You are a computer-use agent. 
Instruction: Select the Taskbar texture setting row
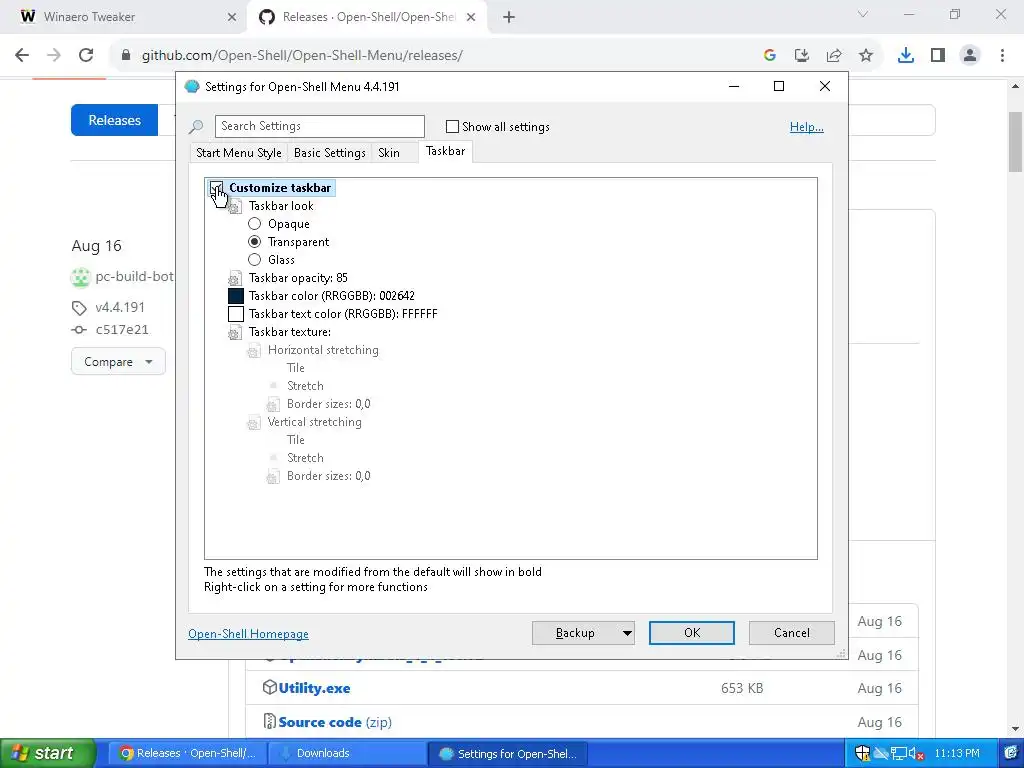point(289,332)
